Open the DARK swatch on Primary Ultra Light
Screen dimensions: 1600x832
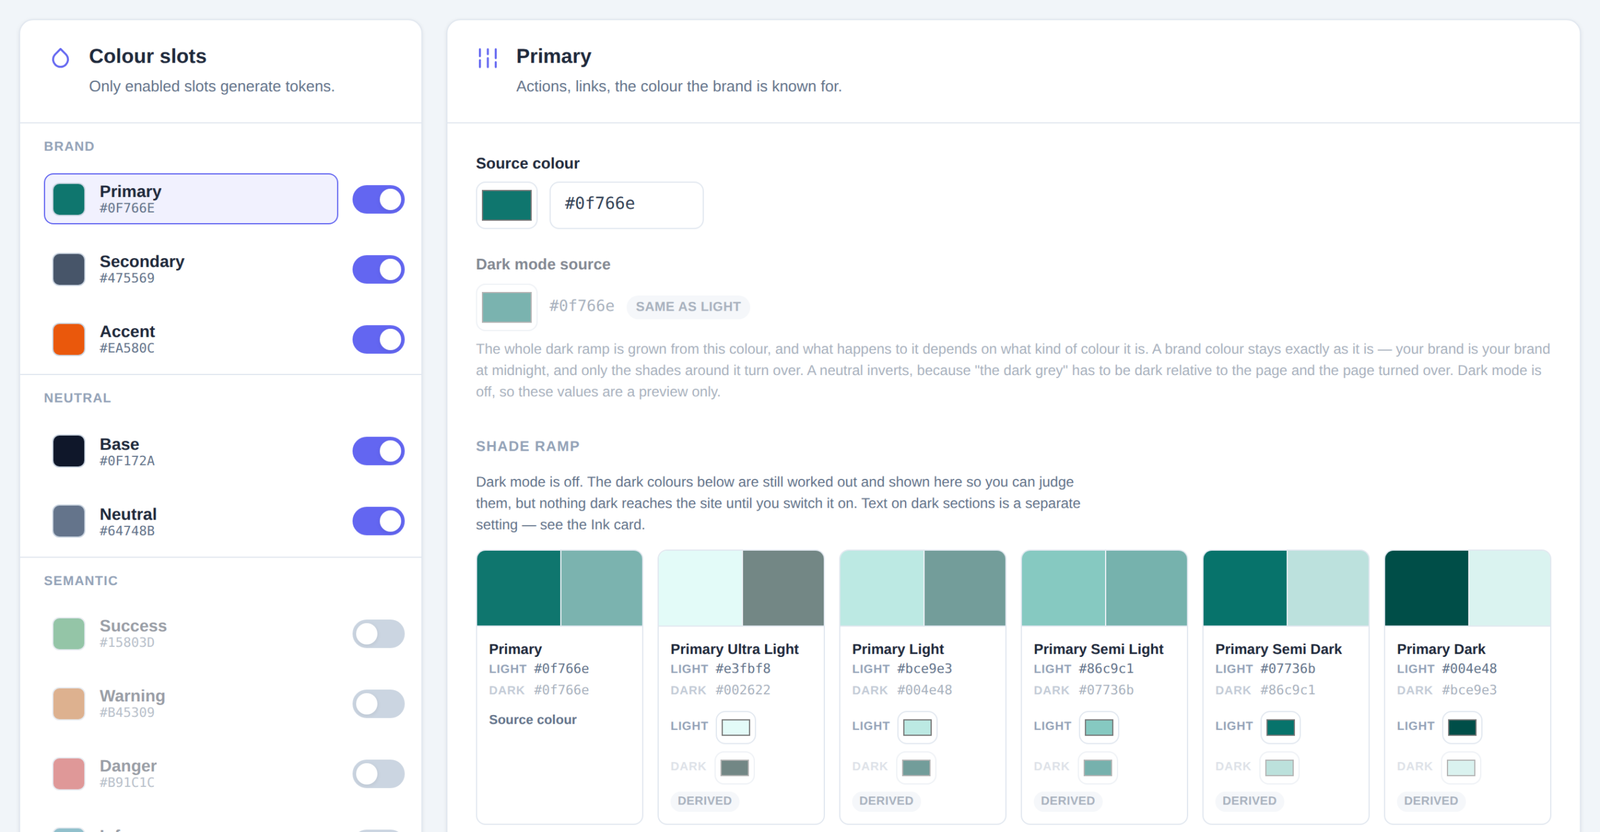[735, 768]
